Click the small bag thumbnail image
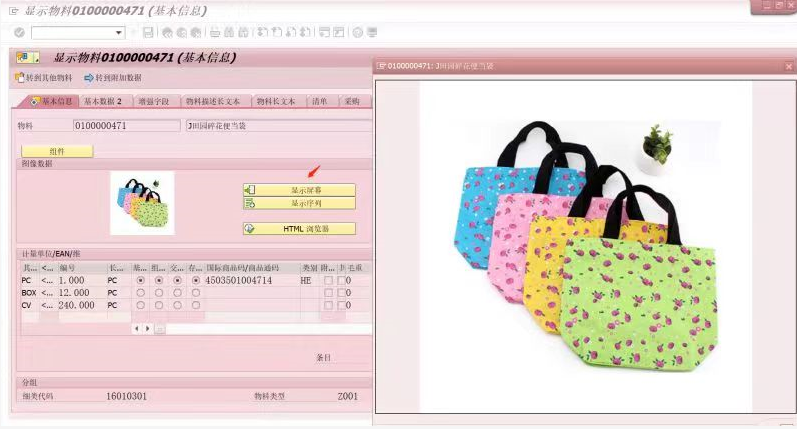 pyautogui.click(x=142, y=203)
